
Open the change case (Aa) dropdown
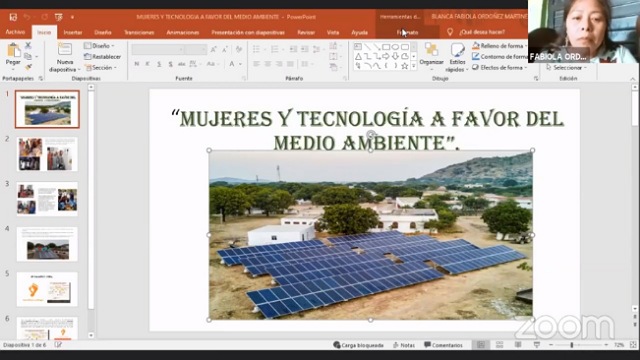click(212, 64)
